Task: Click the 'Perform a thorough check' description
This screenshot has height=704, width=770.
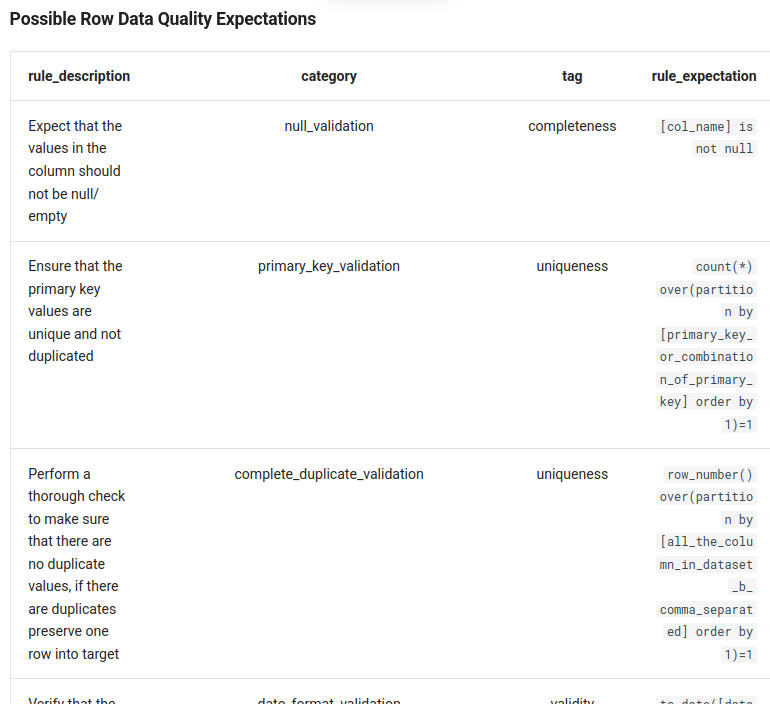Action: [77, 564]
